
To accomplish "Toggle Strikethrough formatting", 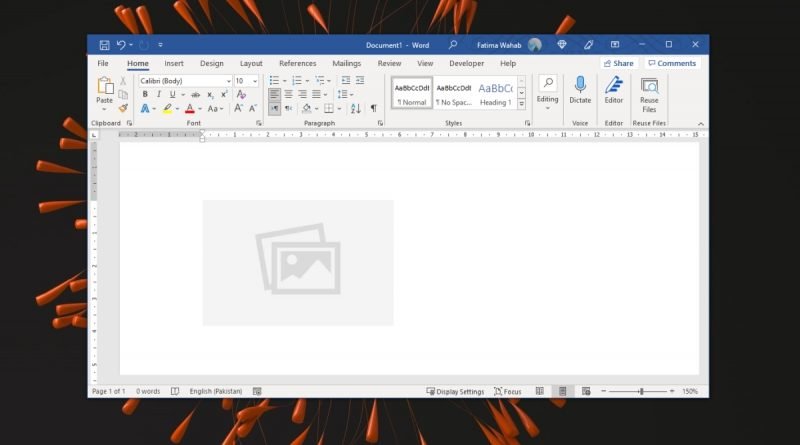I will (x=195, y=94).
